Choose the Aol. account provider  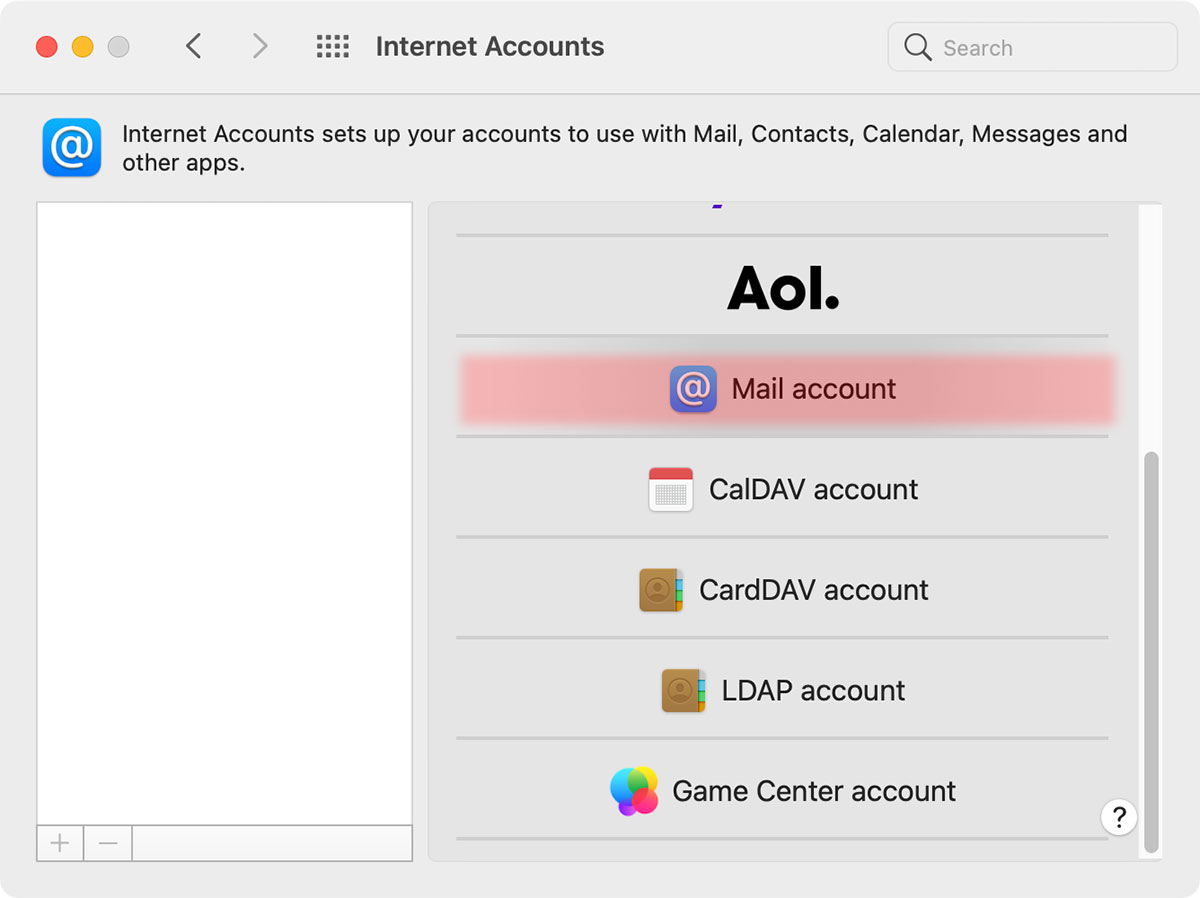(x=783, y=287)
